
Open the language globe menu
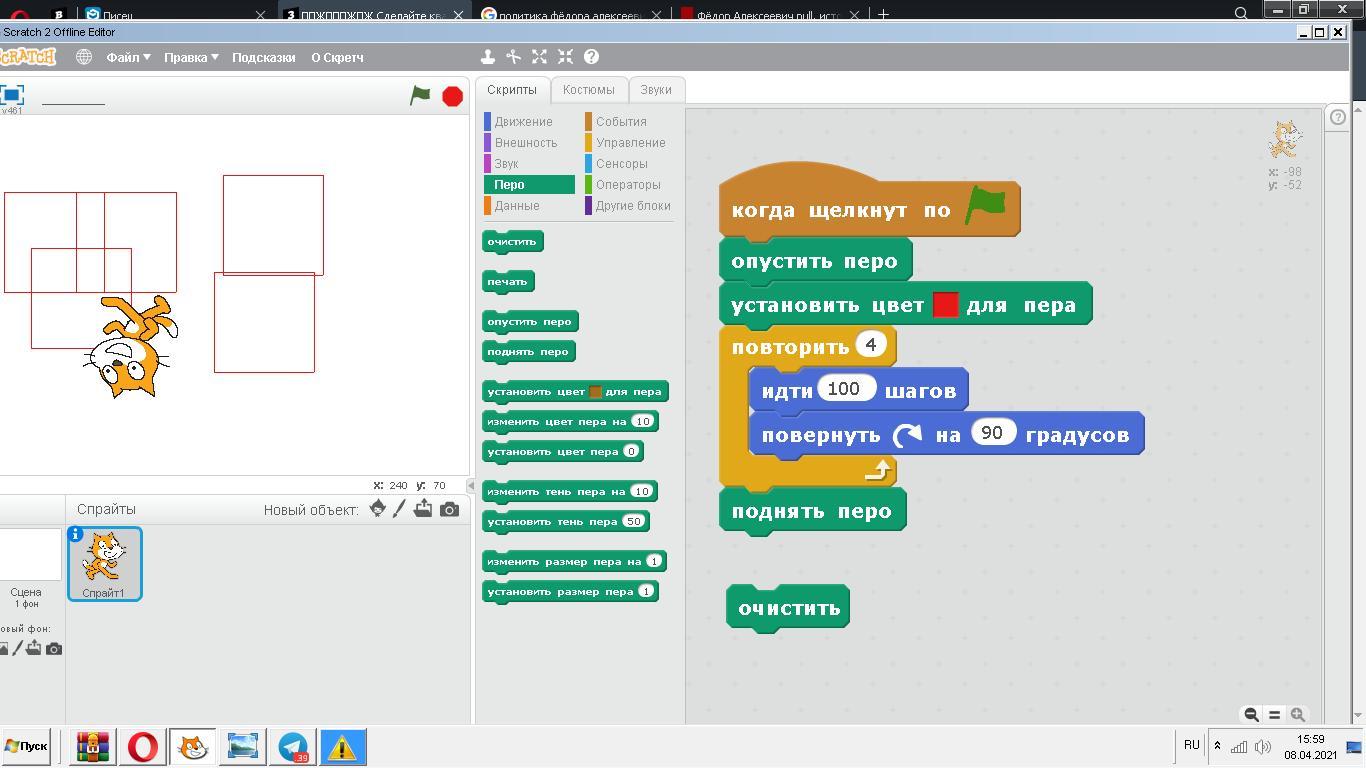(84, 57)
